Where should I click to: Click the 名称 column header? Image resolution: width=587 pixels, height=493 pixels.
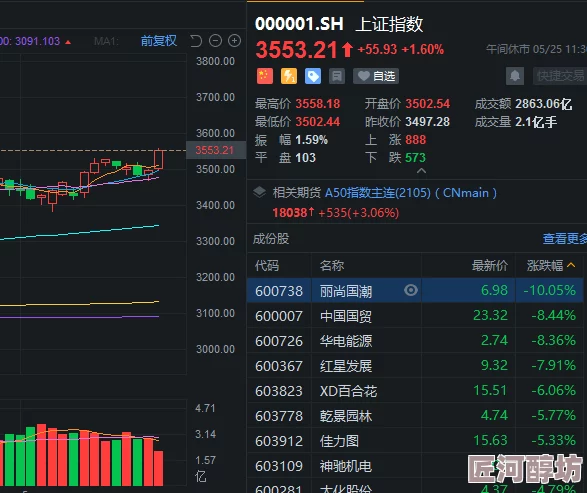331,265
